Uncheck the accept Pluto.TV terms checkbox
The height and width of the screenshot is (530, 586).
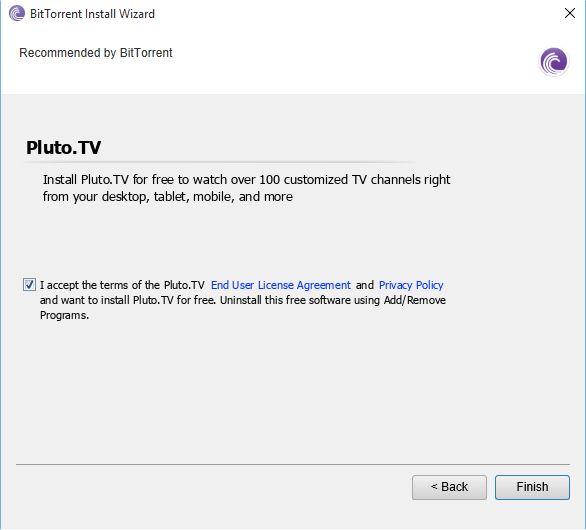29,285
